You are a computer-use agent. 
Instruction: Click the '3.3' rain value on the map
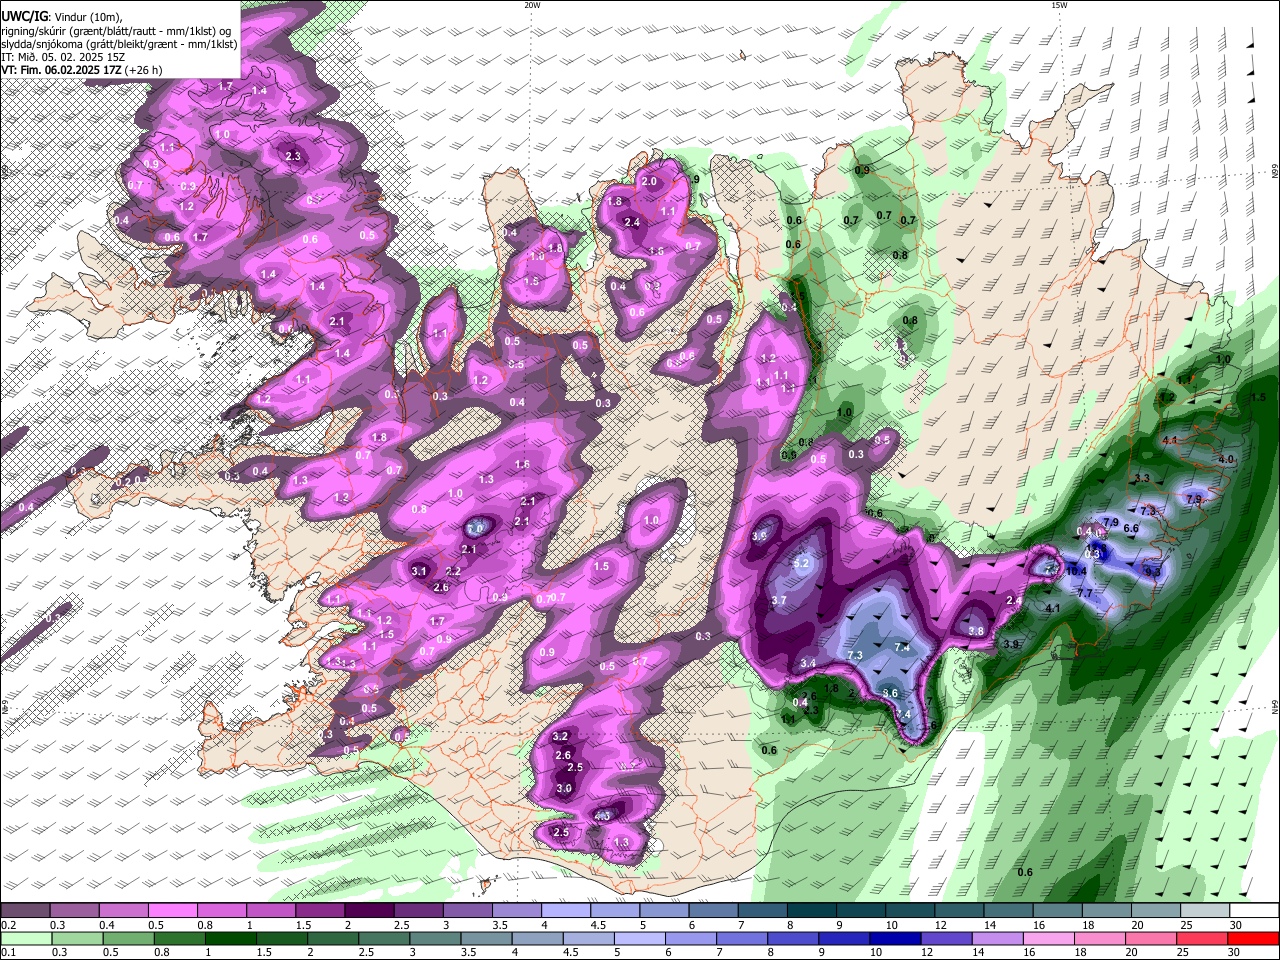(1142, 479)
